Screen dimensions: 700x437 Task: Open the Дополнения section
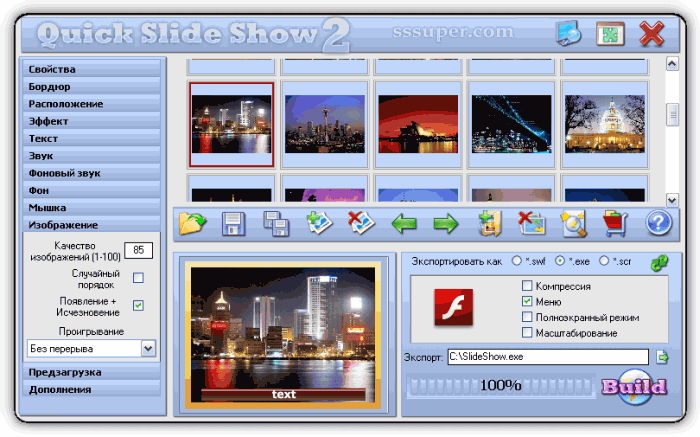92,390
